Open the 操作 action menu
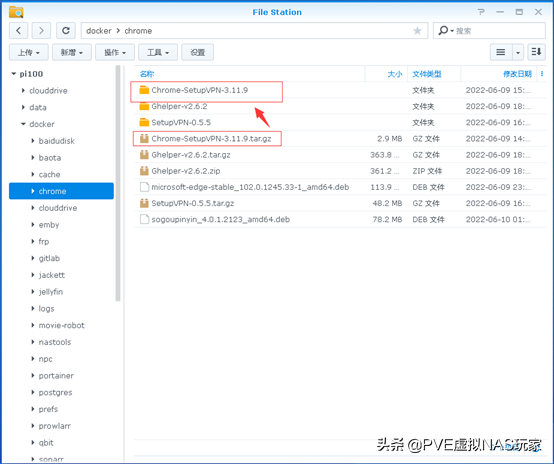This screenshot has height=464, width=554. point(115,52)
